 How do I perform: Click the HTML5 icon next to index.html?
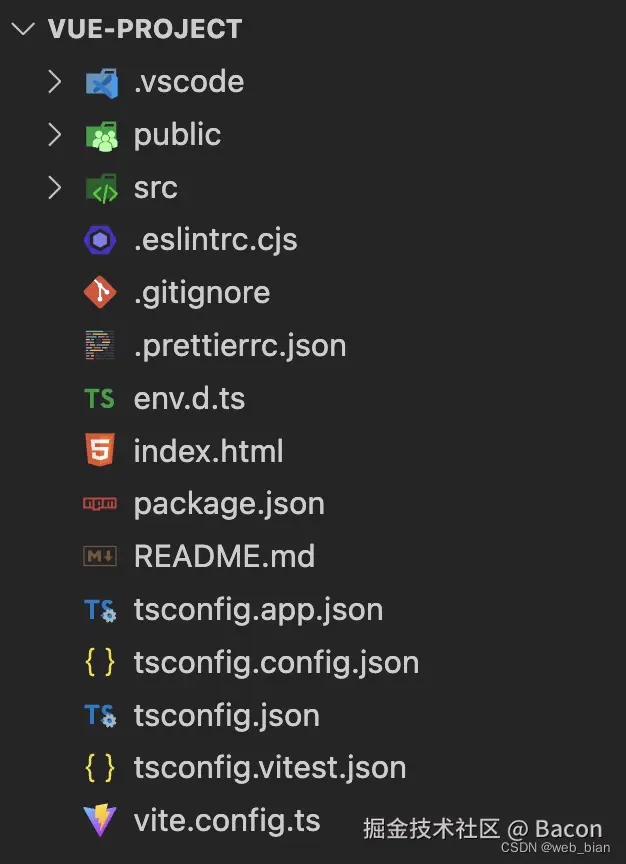pyautogui.click(x=100, y=451)
